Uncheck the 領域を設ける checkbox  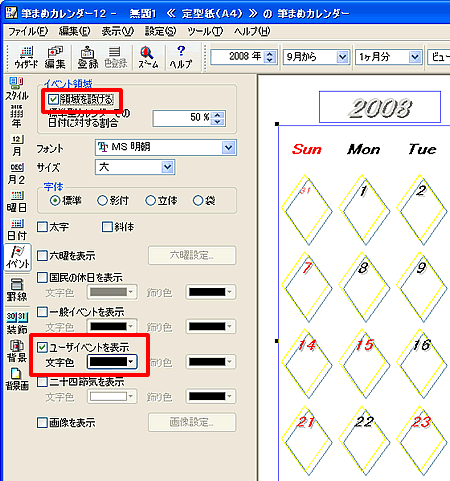coord(53,99)
